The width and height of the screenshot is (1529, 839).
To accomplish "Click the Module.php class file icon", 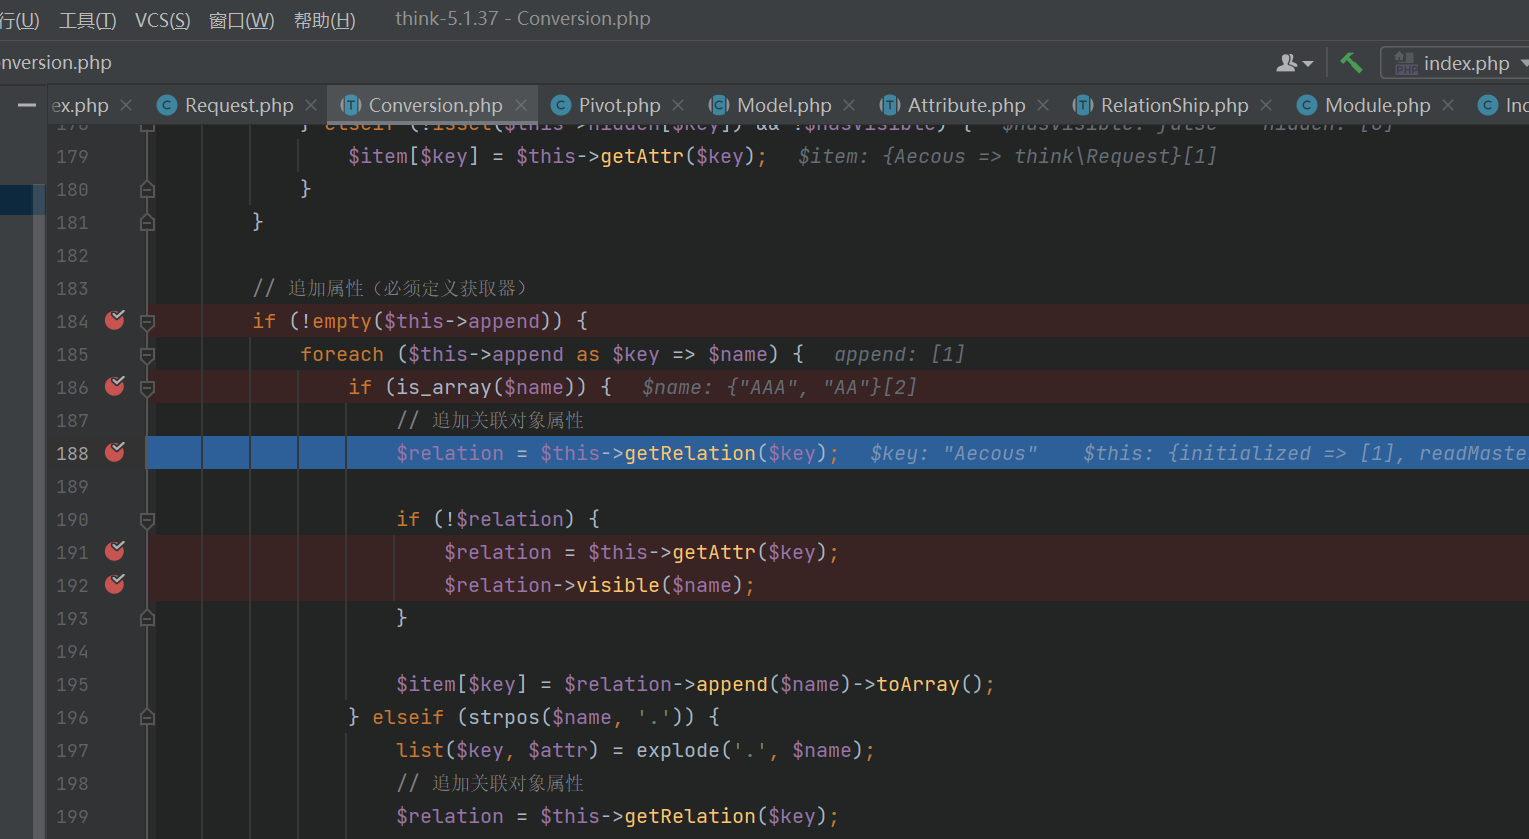I will (1307, 105).
